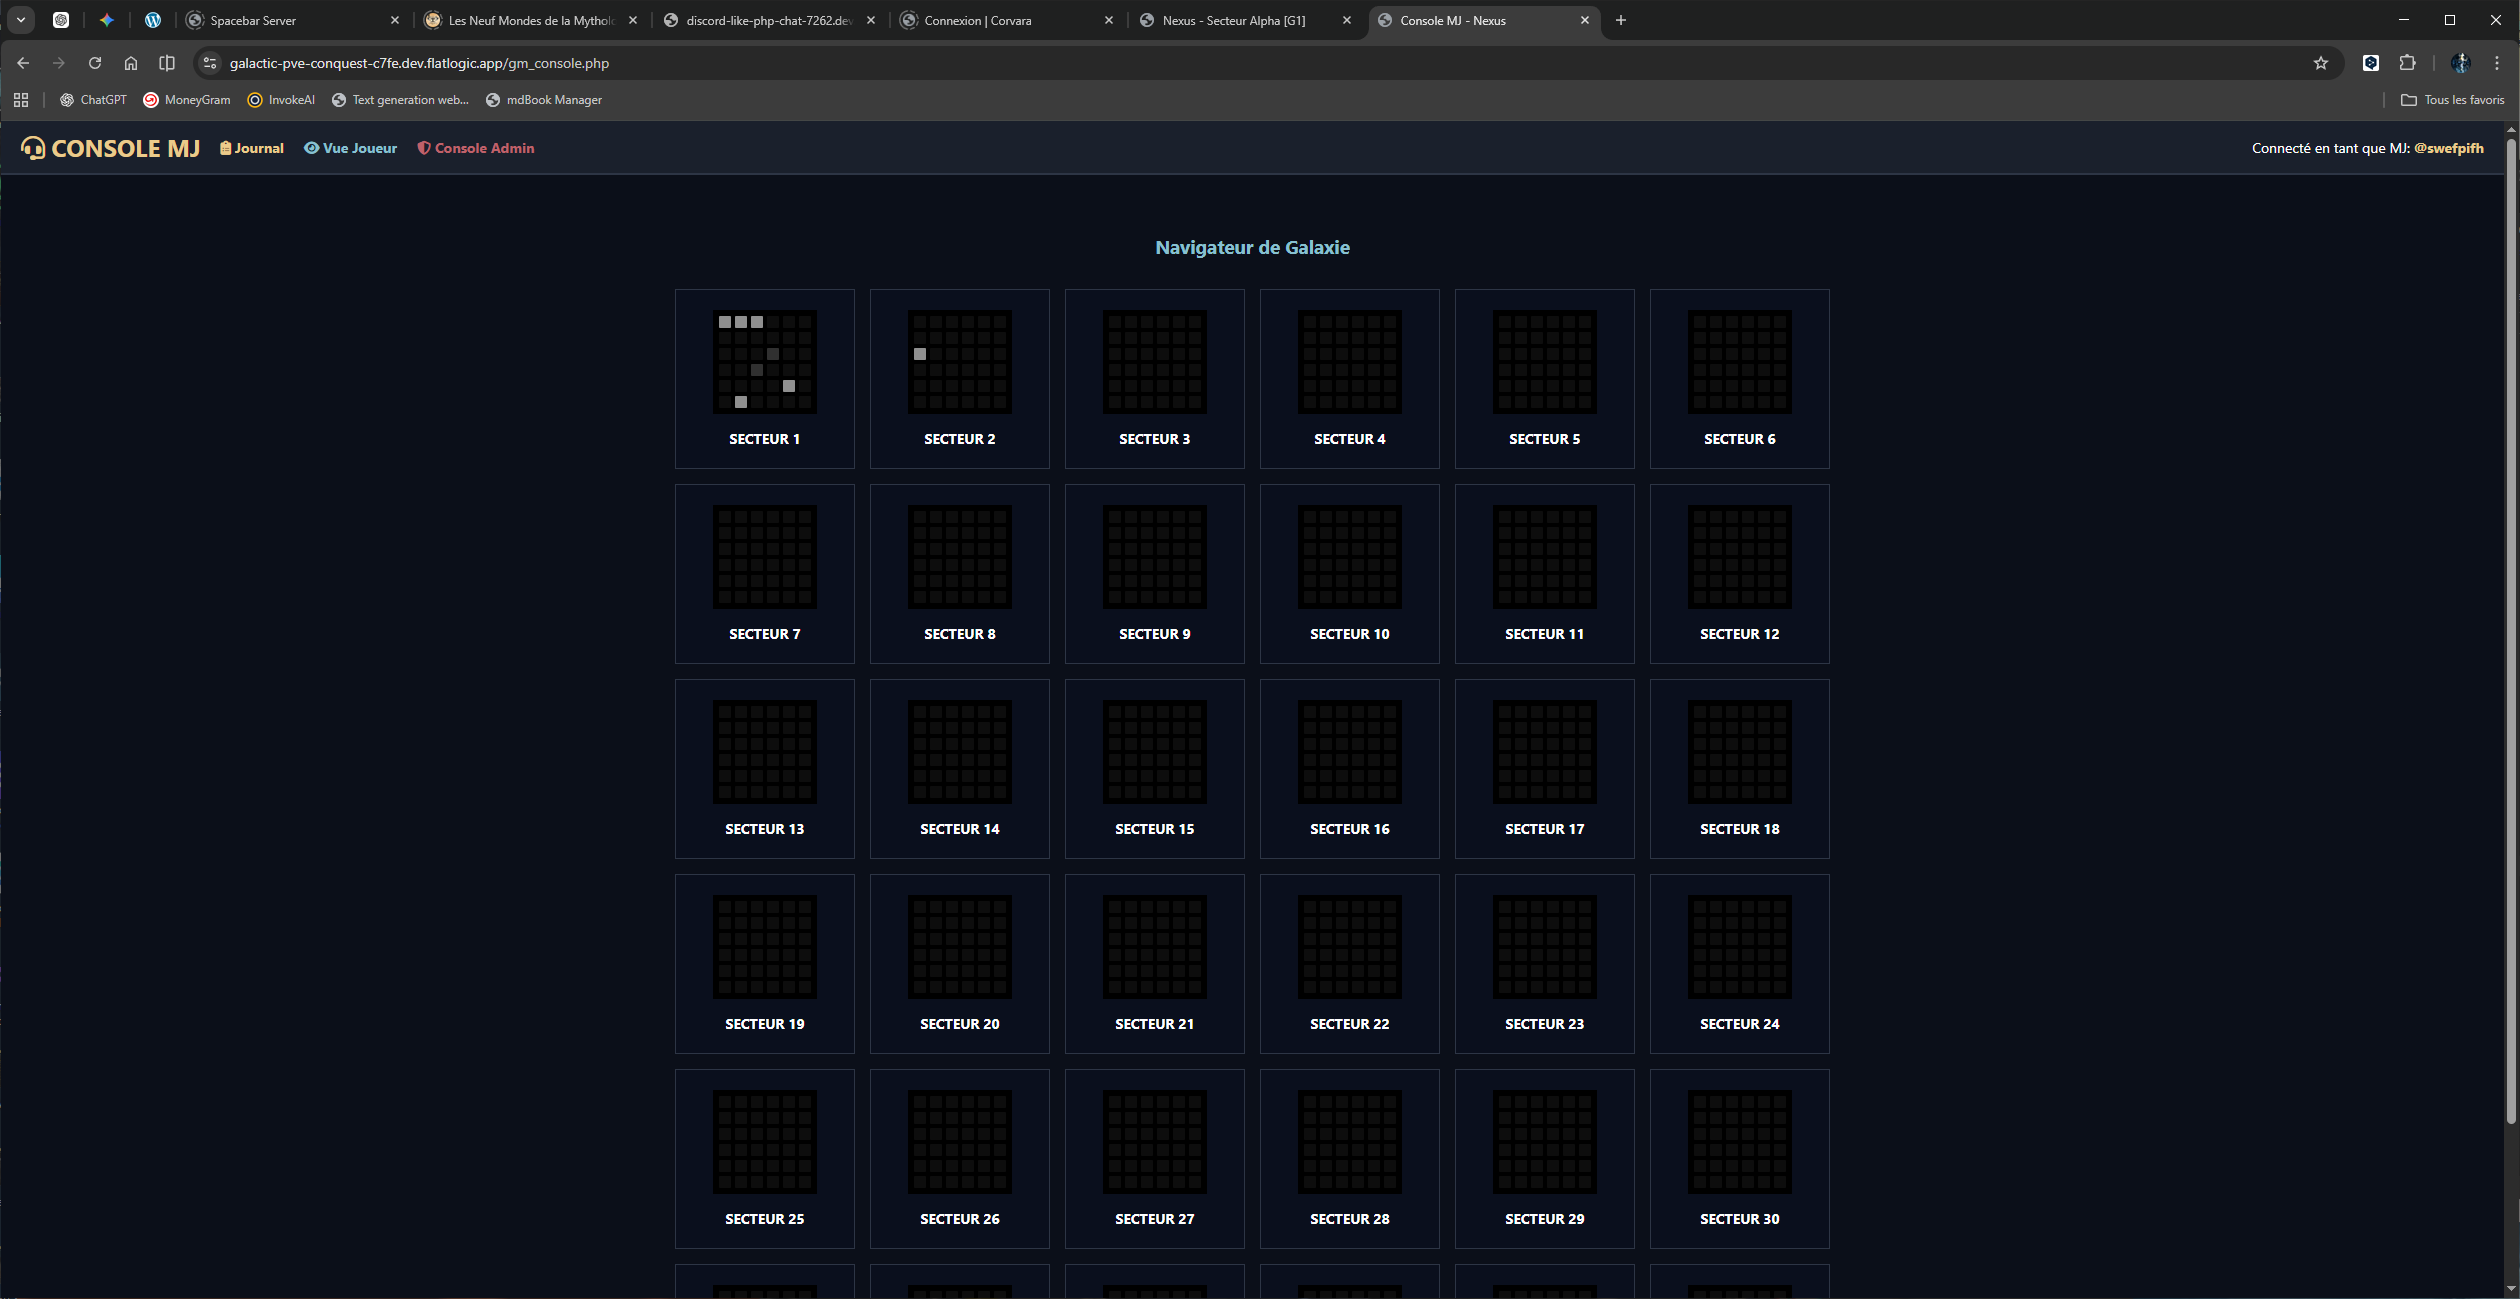Open the browser extensions puzzle icon

point(2407,63)
